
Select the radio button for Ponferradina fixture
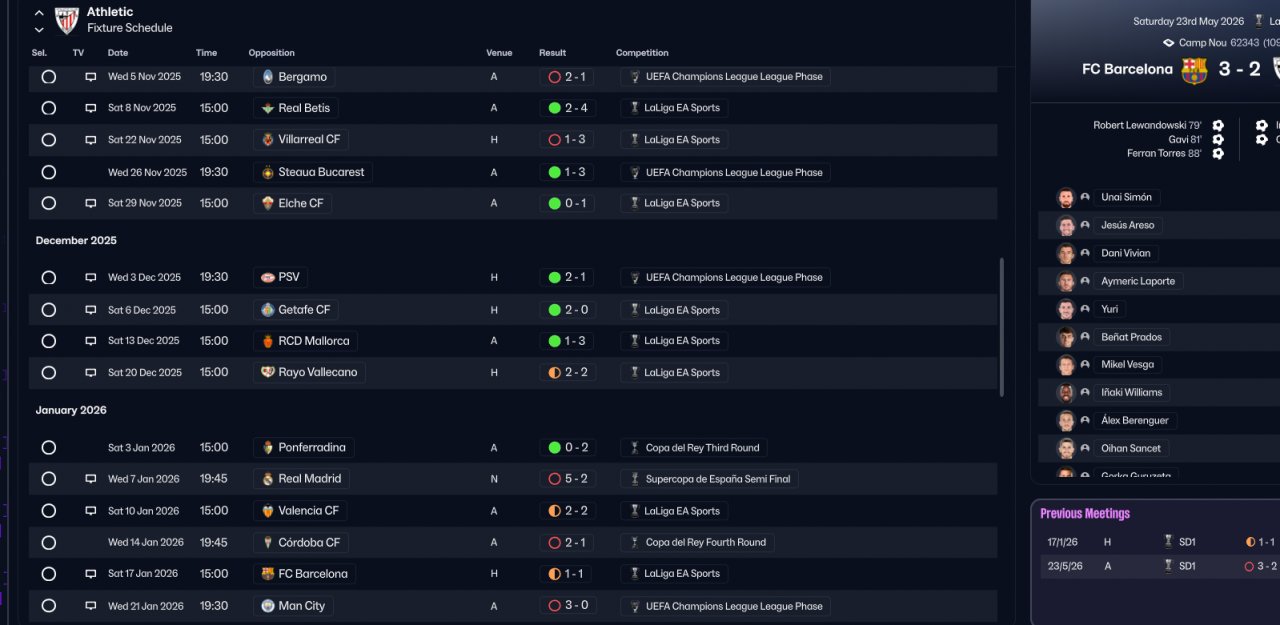(48, 448)
